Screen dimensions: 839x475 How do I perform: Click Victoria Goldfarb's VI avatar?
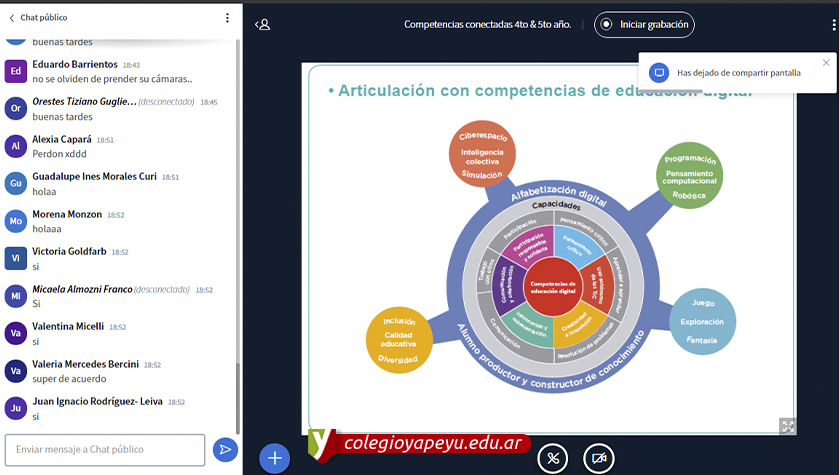pyautogui.click(x=15, y=258)
